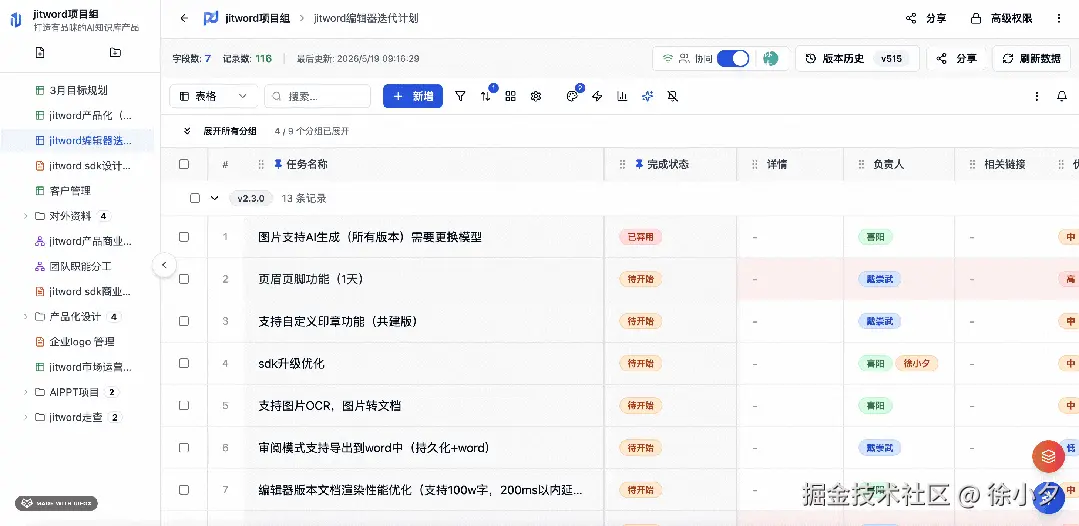Collapse the sidebar with the arrow handle
Image resolution: width=1079 pixels, height=526 pixels.
[164, 264]
